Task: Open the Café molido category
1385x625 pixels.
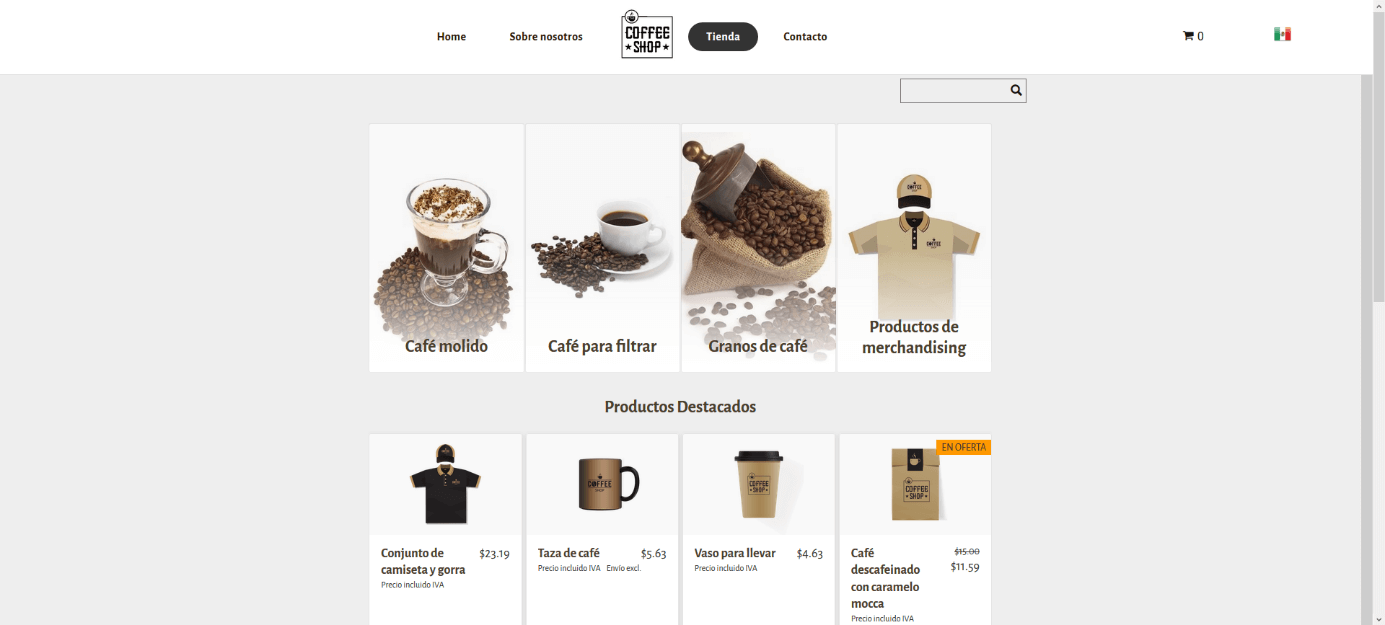Action: coord(446,248)
